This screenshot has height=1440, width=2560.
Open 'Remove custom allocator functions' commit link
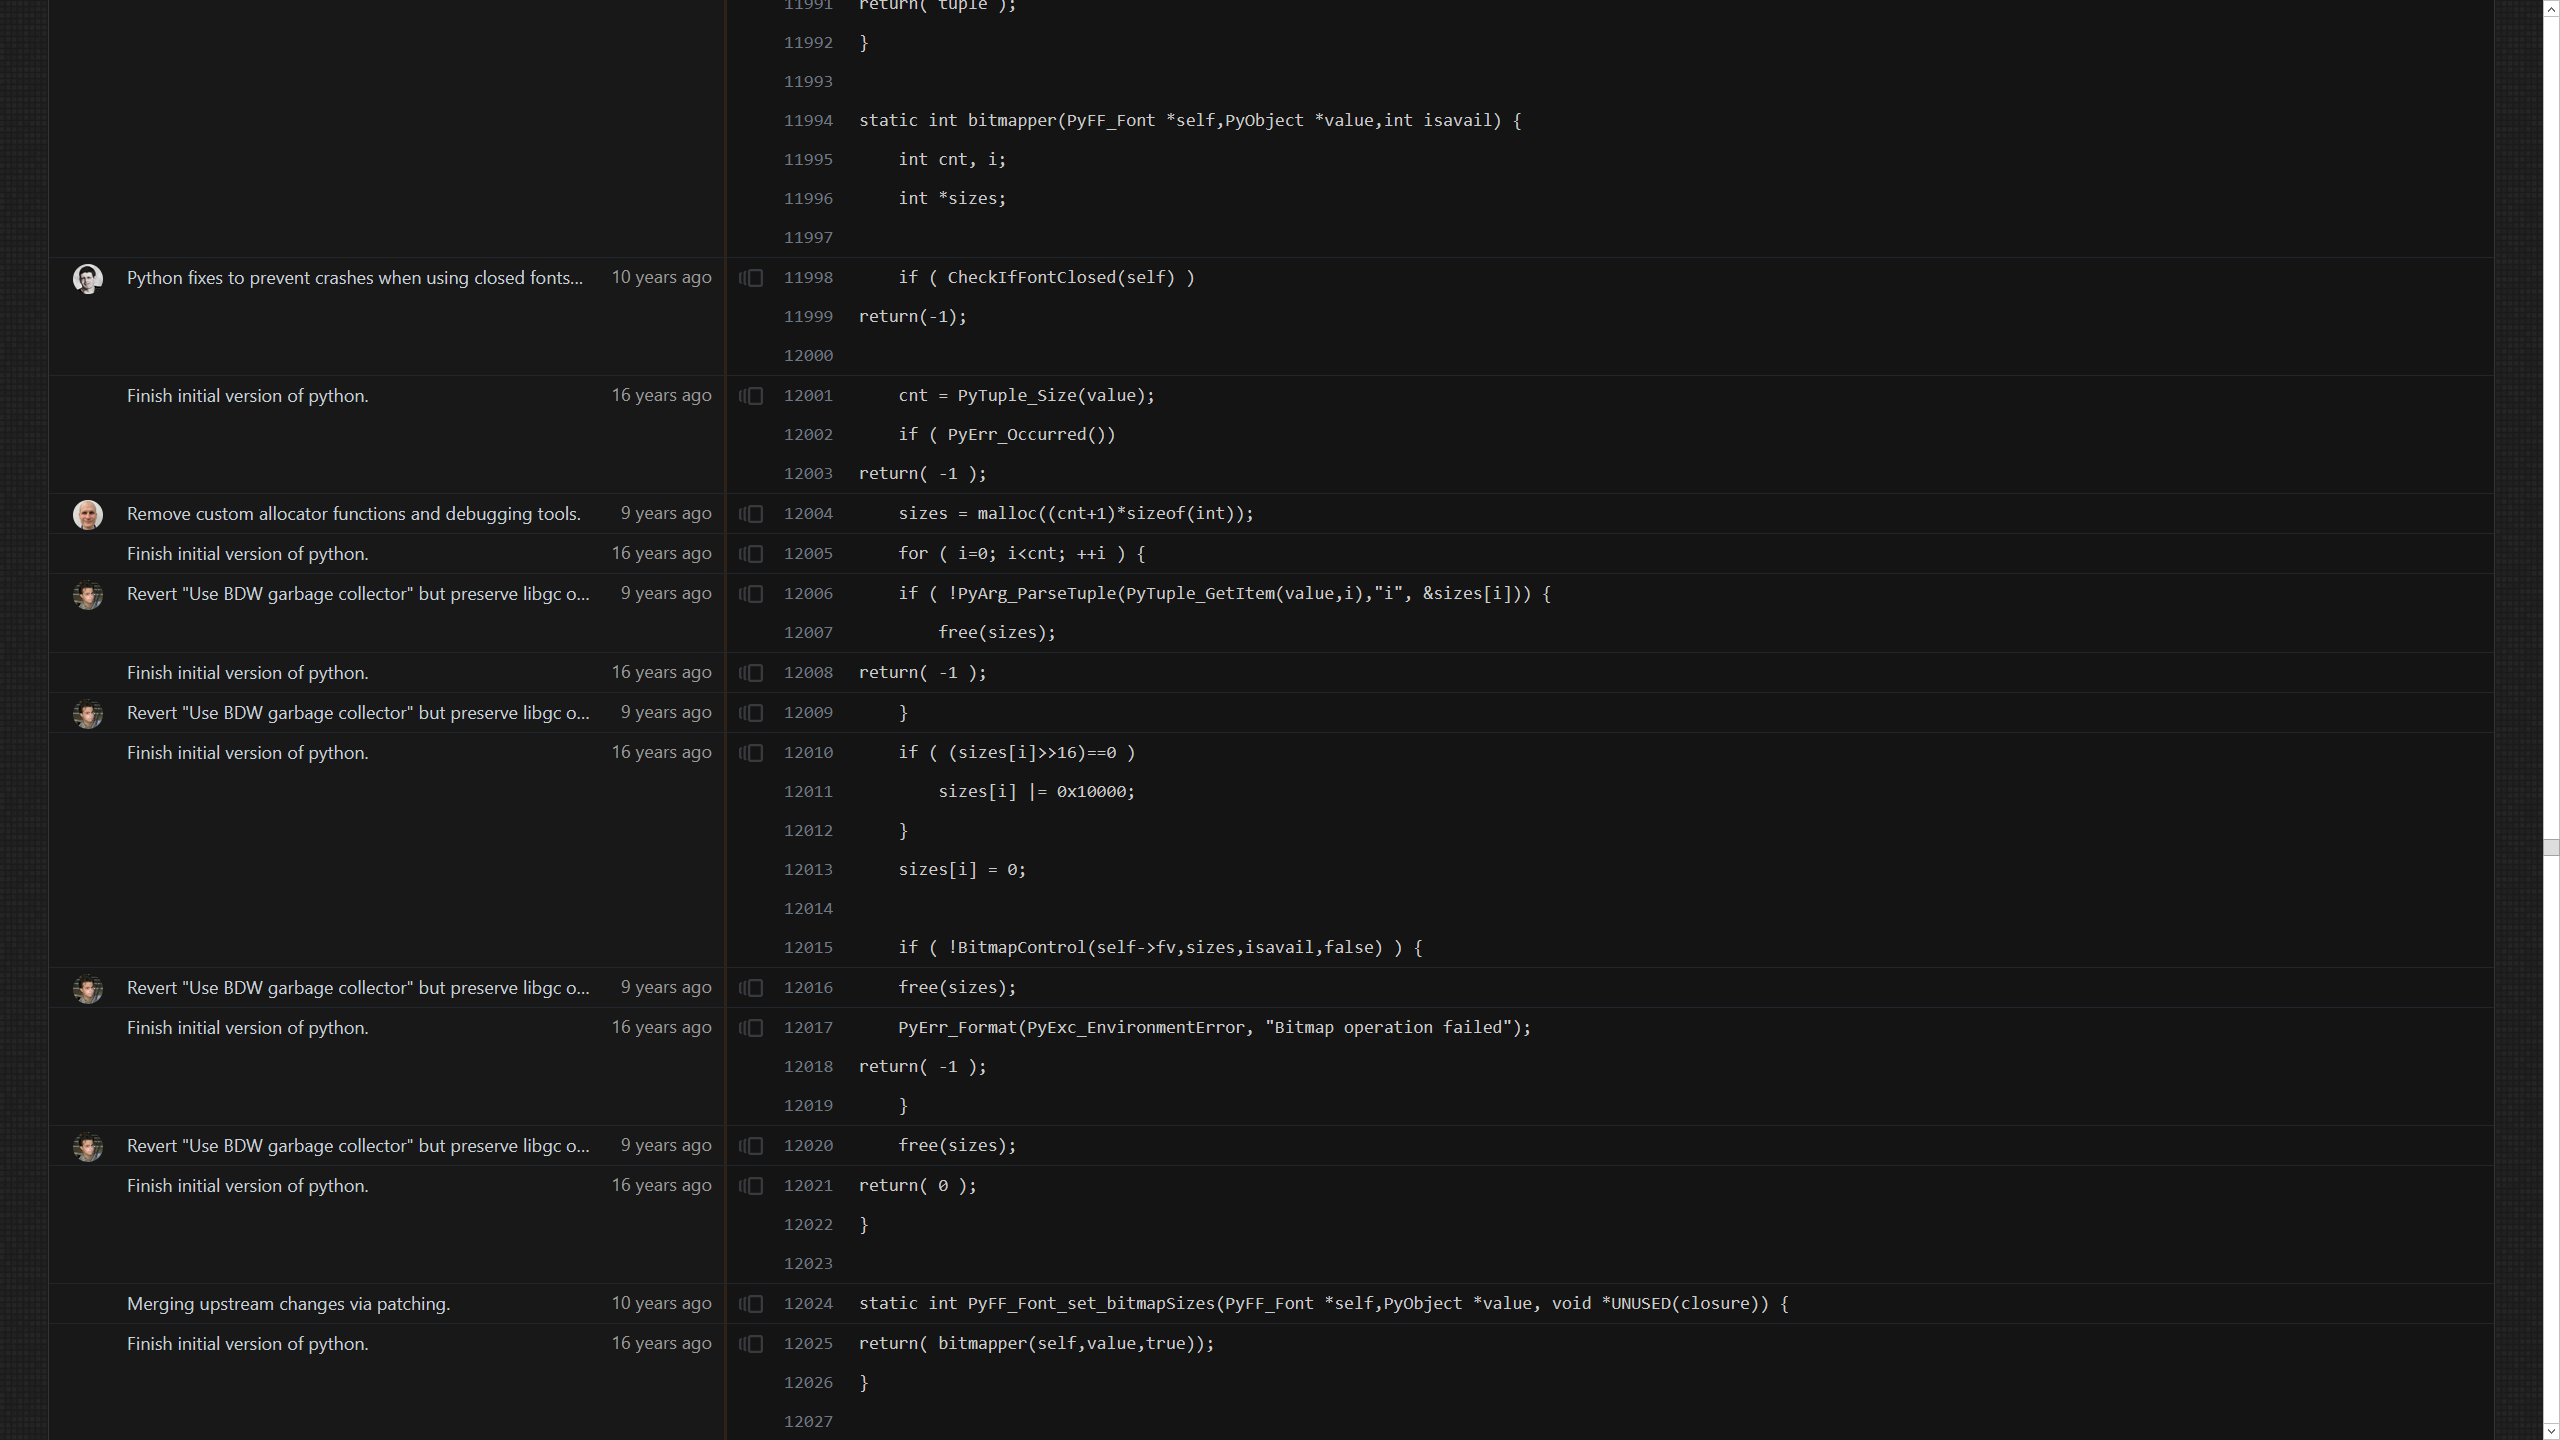(x=353, y=514)
